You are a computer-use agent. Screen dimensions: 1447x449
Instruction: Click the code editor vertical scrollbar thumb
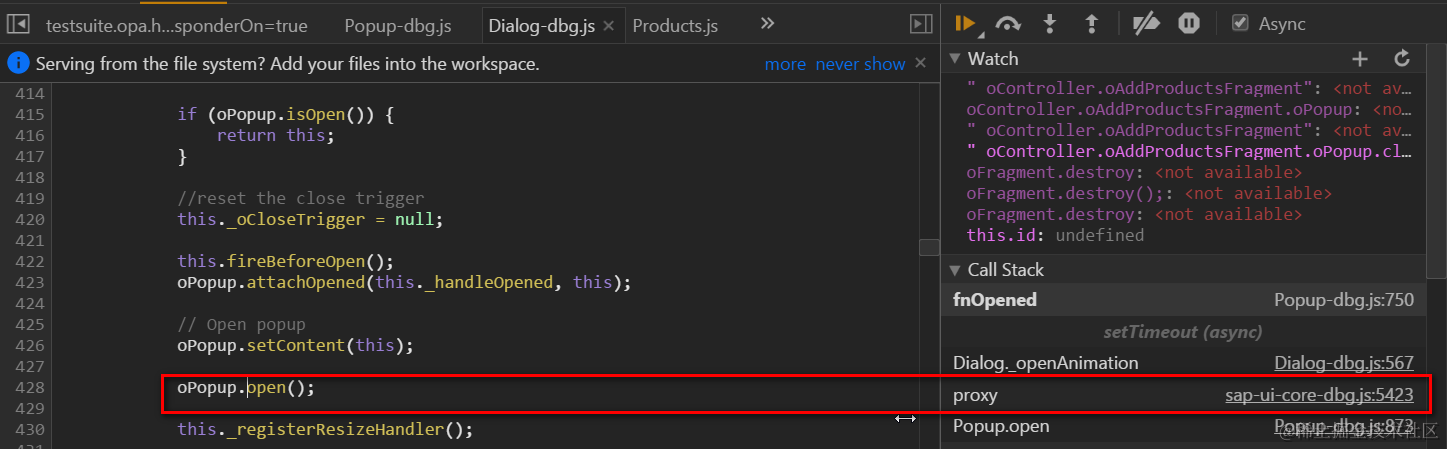click(929, 247)
